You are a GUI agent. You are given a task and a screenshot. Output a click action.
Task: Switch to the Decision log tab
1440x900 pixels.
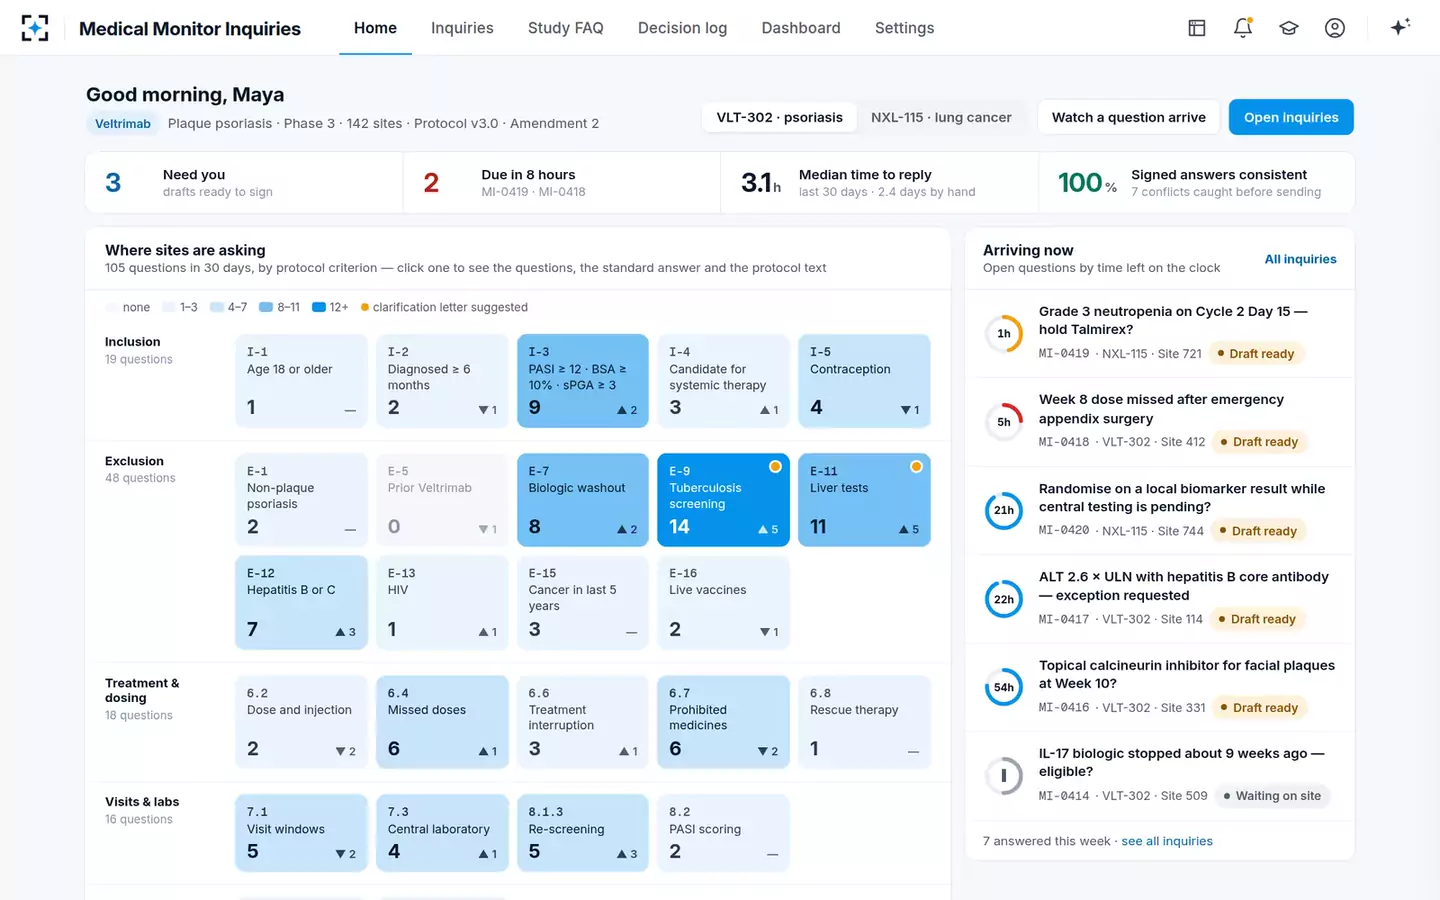coord(683,28)
